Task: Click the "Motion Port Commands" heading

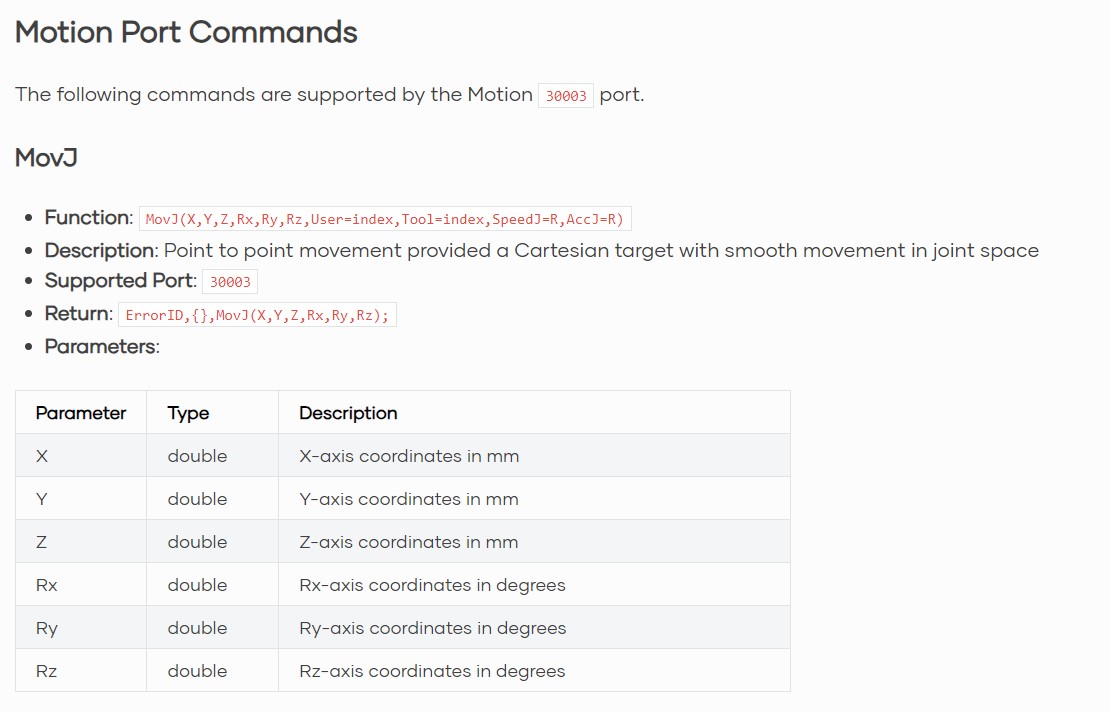Action: coord(186,32)
